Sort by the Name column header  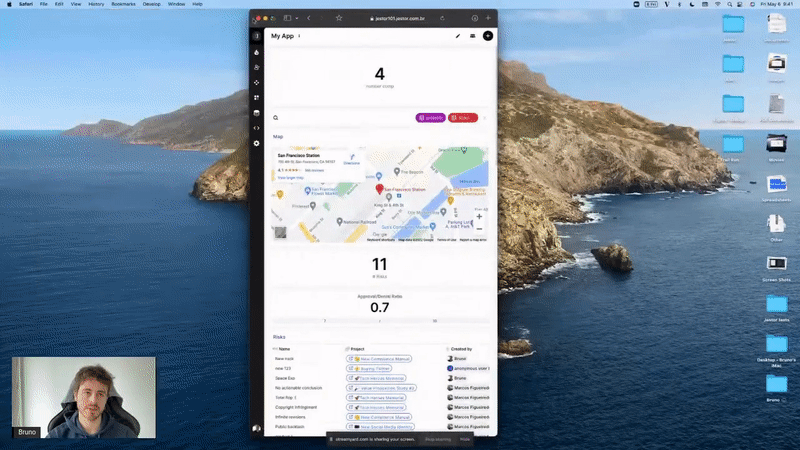pos(284,349)
